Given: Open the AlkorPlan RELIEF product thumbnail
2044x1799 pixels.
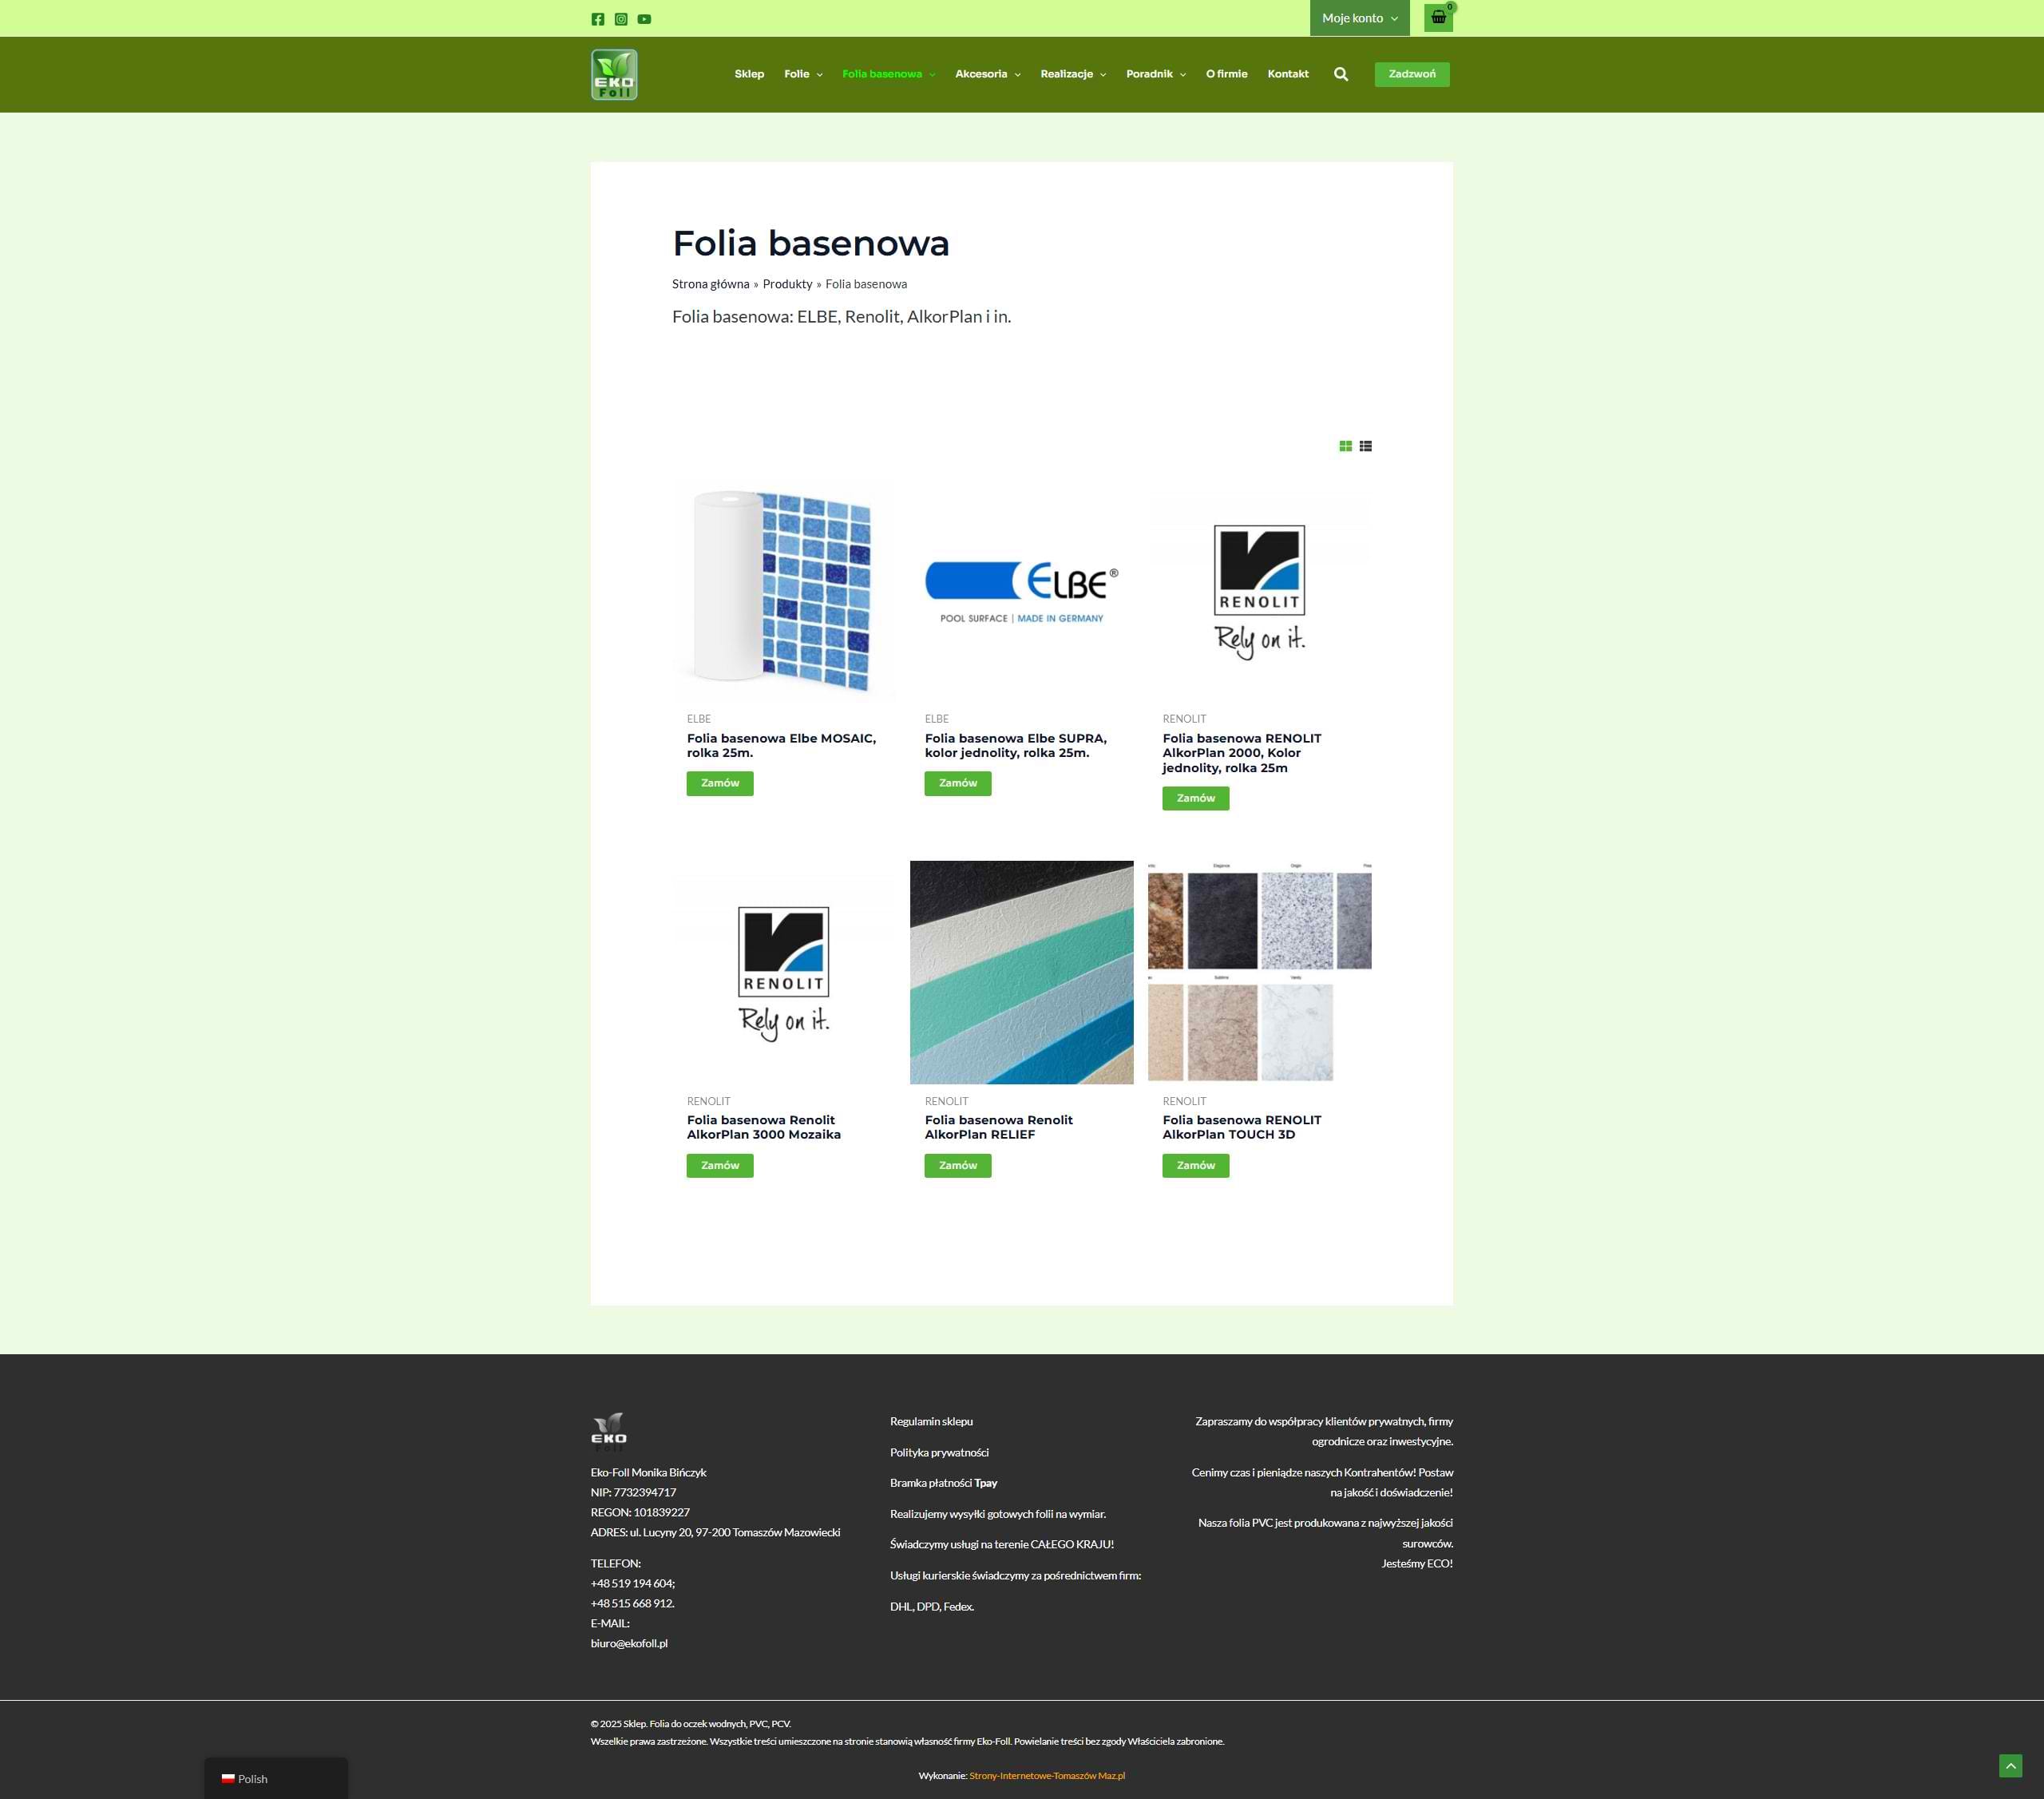Looking at the screenshot, I should (1021, 972).
